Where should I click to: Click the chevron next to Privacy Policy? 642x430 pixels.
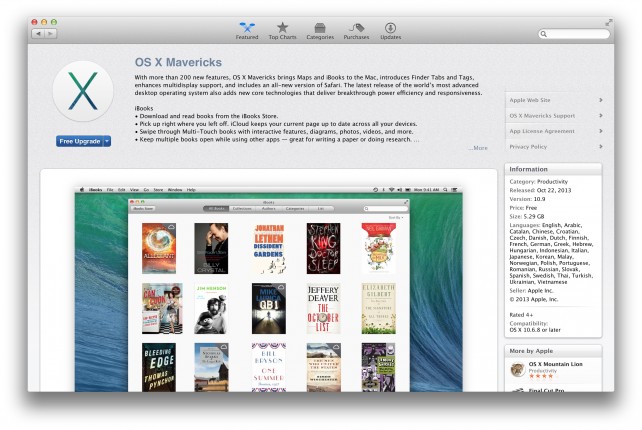[x=601, y=147]
